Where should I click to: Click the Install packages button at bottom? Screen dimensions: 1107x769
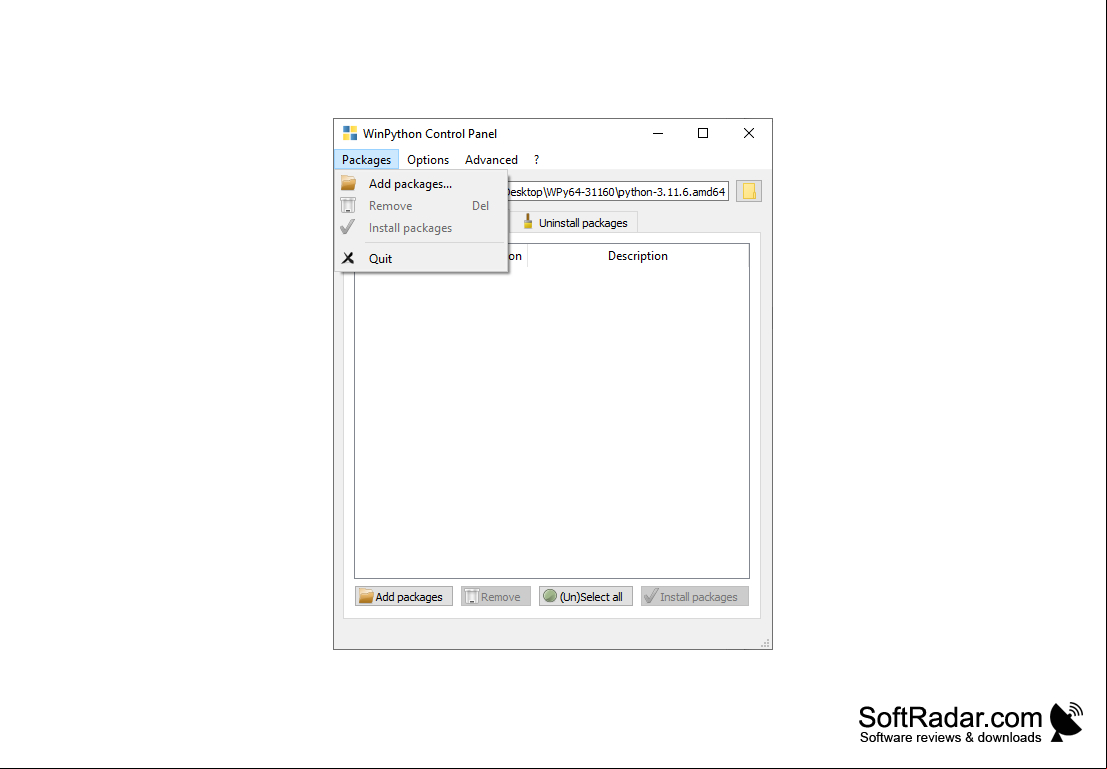pyautogui.click(x=695, y=597)
